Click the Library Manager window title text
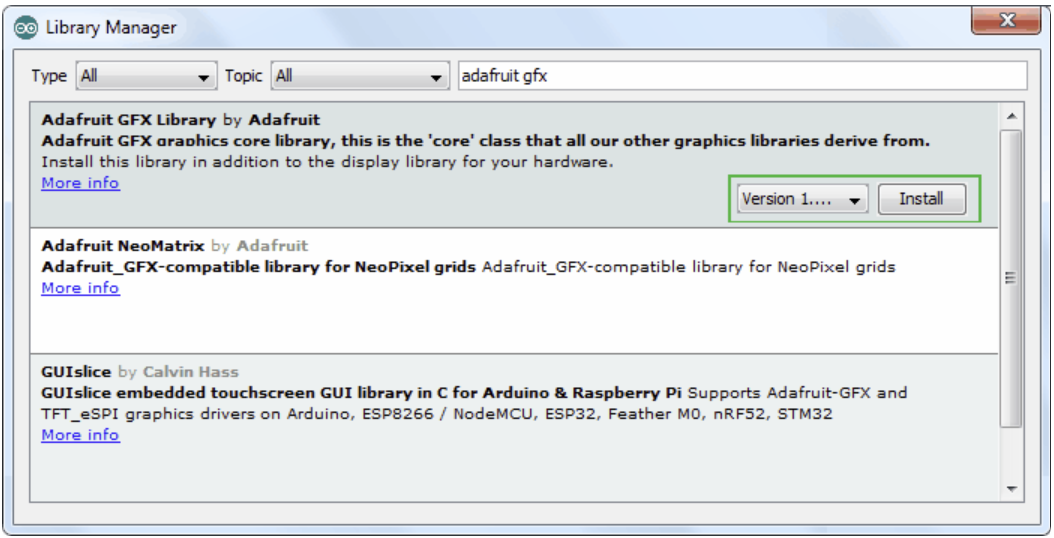Image resolution: width=1054 pixels, height=538 pixels. tap(111, 28)
